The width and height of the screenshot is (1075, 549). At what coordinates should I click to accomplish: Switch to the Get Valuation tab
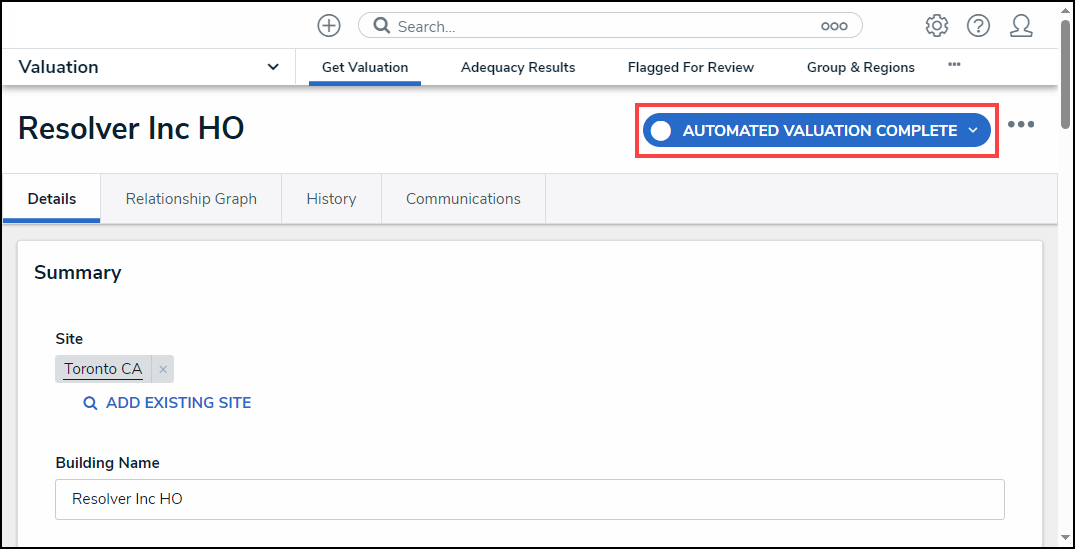365,67
